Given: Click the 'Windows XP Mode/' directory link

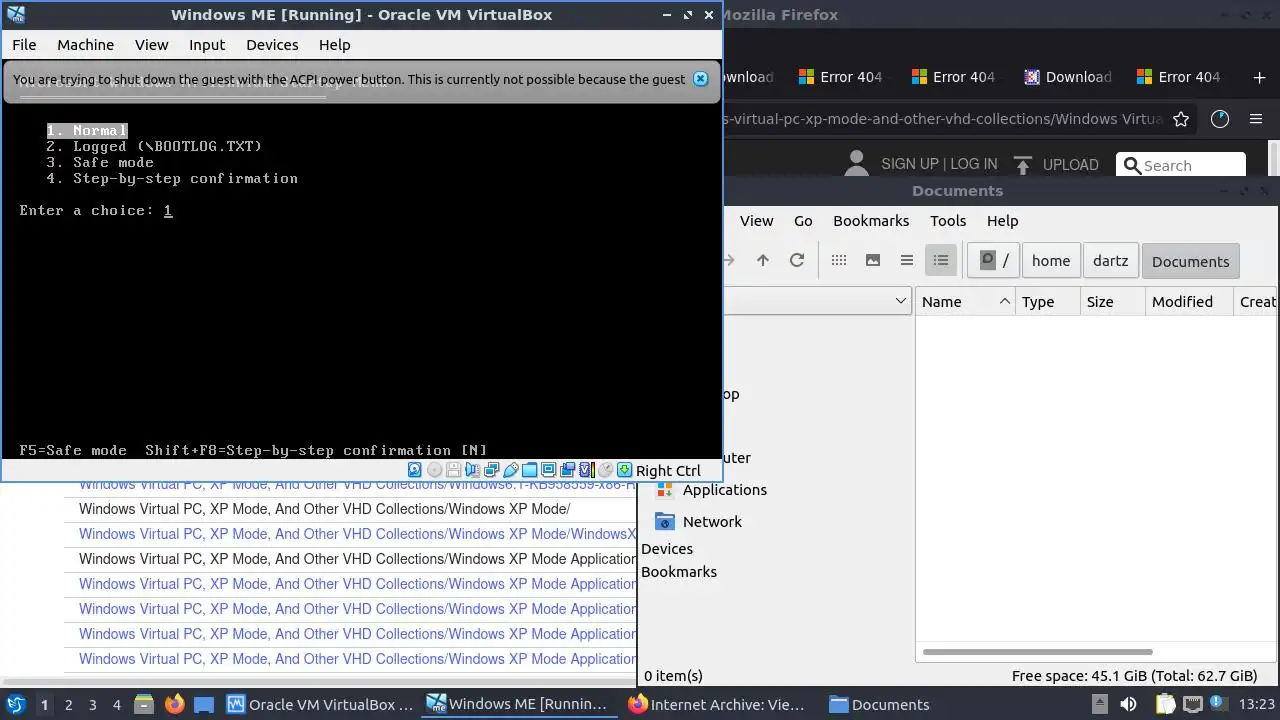Looking at the screenshot, I should click(325, 509).
